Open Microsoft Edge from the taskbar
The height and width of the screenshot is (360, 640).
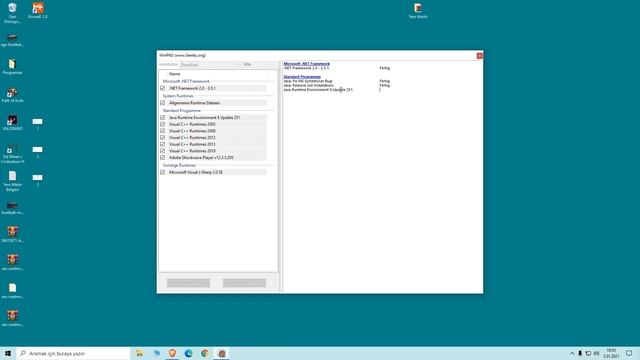(x=189, y=353)
